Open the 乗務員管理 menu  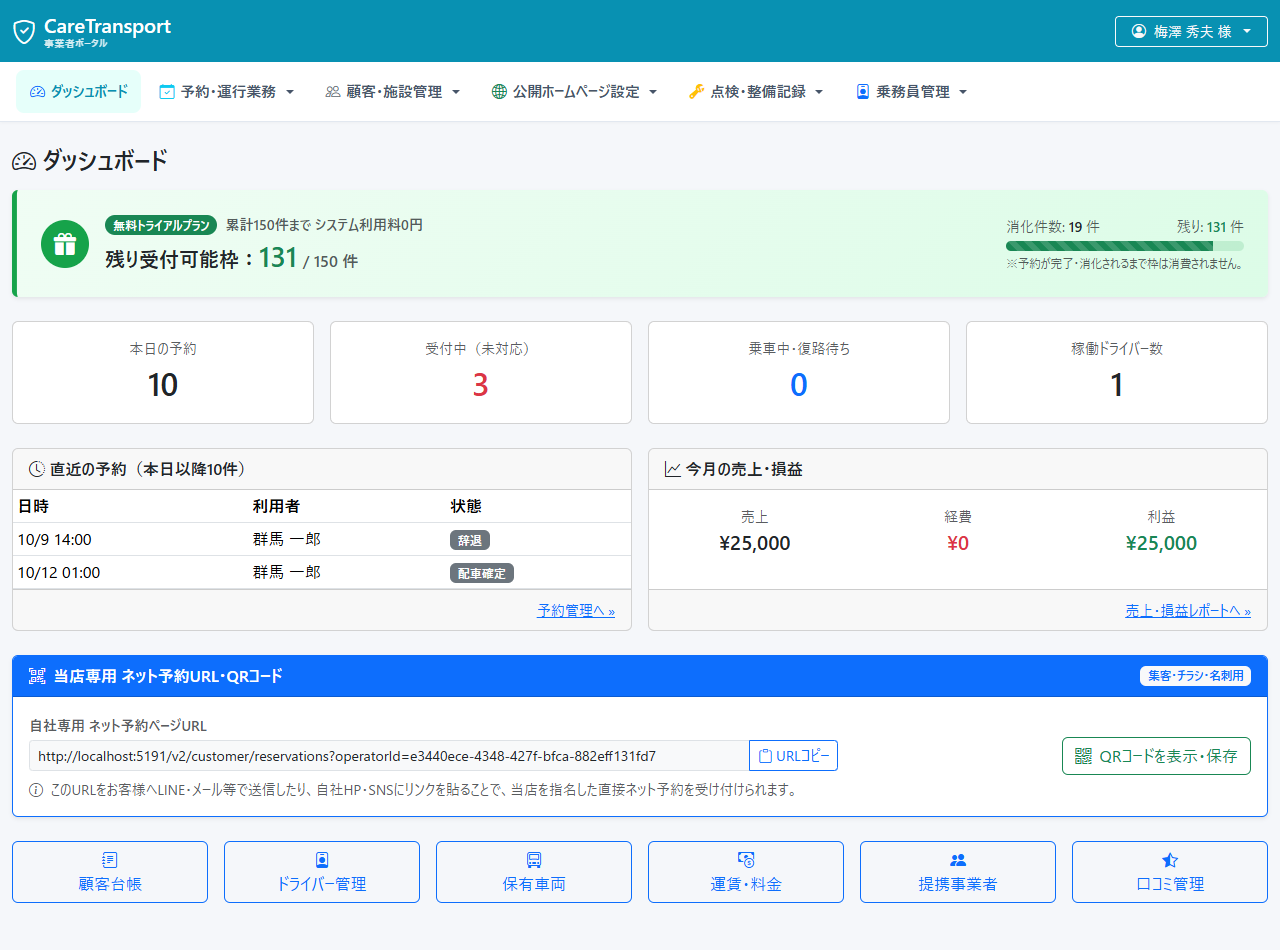click(911, 92)
